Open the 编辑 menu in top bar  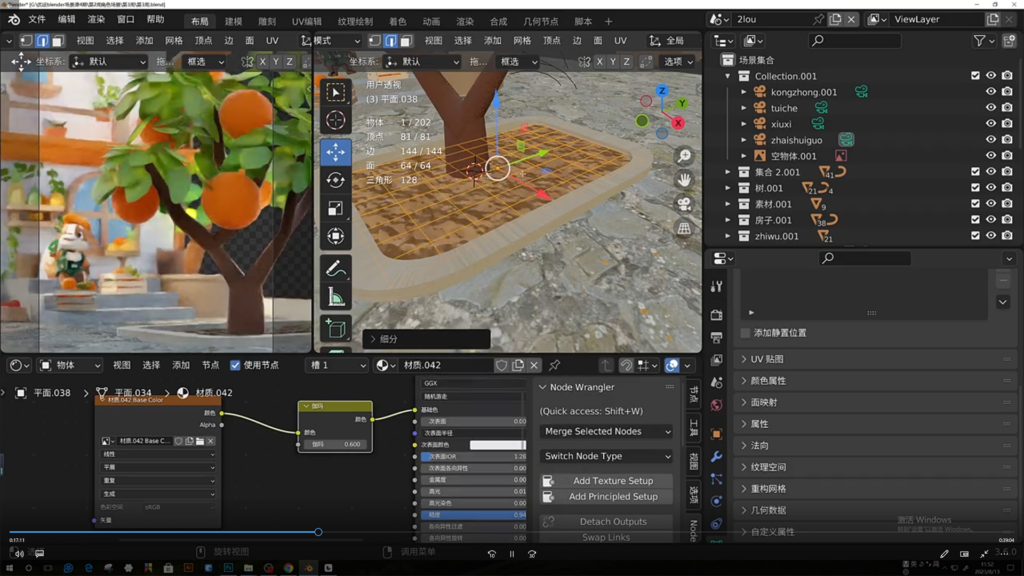(x=67, y=19)
